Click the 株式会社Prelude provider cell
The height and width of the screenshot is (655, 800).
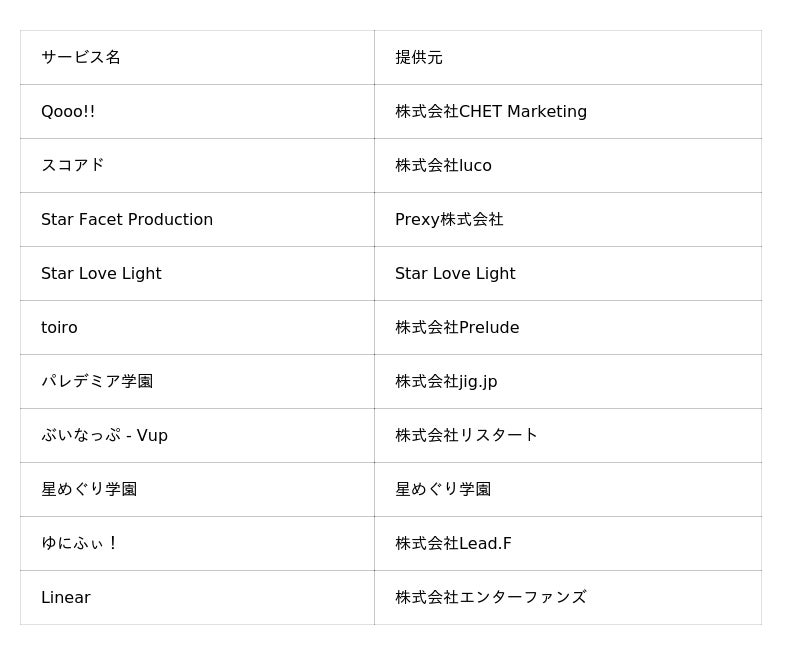click(x=457, y=327)
